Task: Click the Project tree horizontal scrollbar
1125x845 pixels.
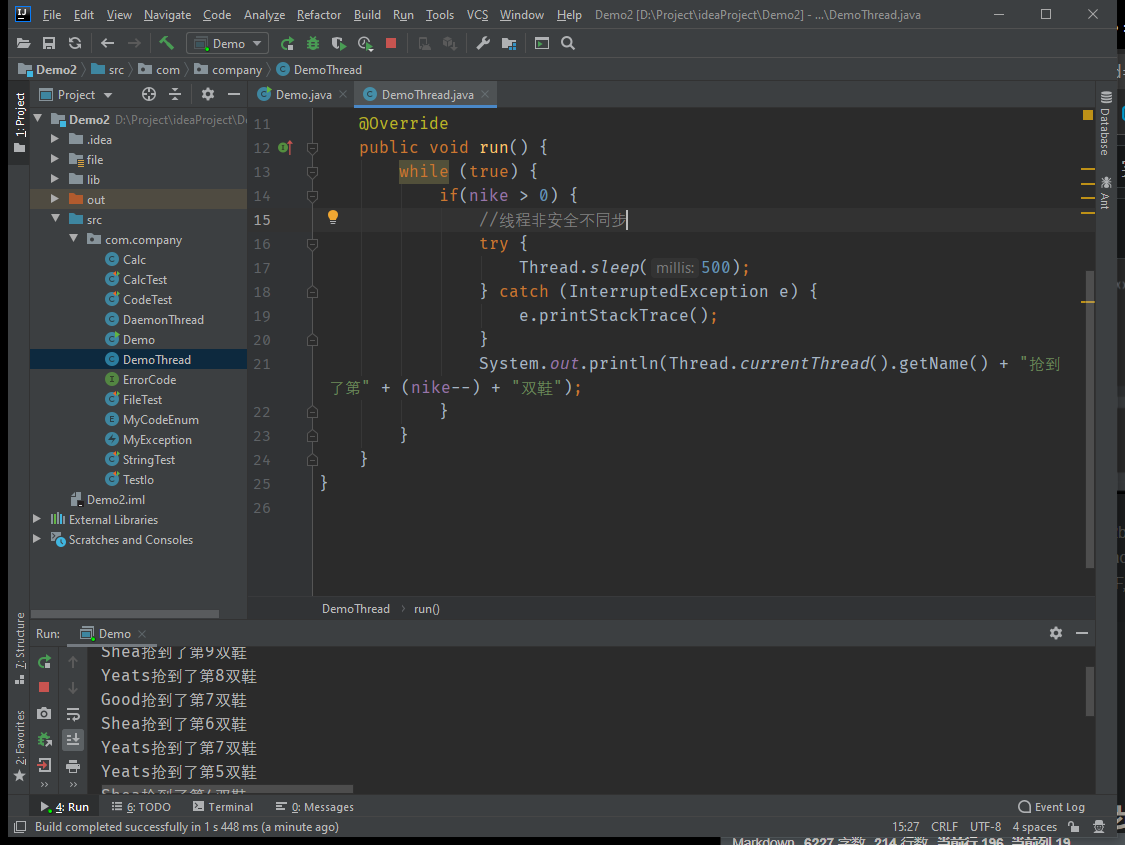Action: coord(125,614)
